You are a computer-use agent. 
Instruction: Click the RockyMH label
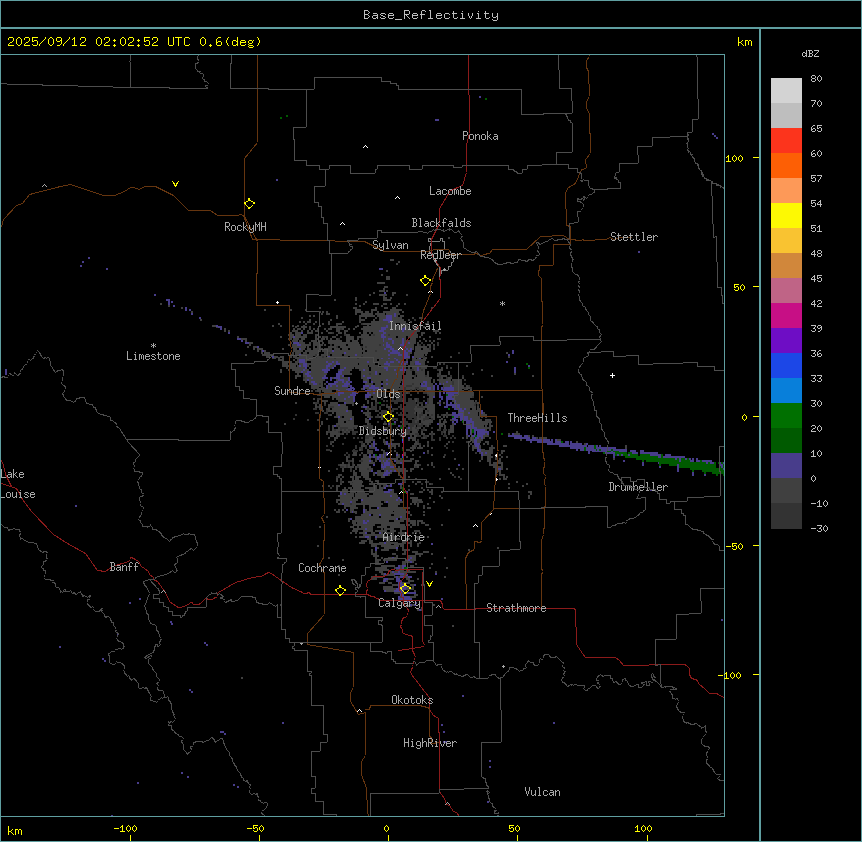245,227
